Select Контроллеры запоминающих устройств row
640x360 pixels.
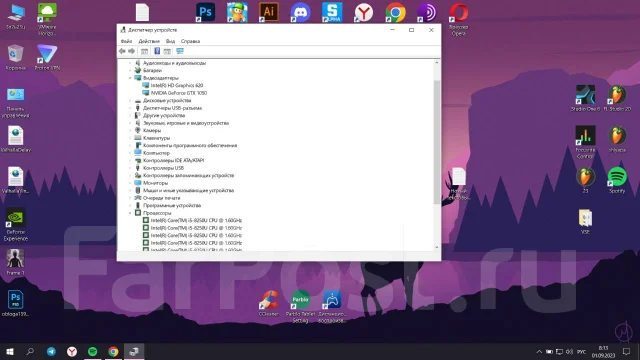tap(188, 176)
